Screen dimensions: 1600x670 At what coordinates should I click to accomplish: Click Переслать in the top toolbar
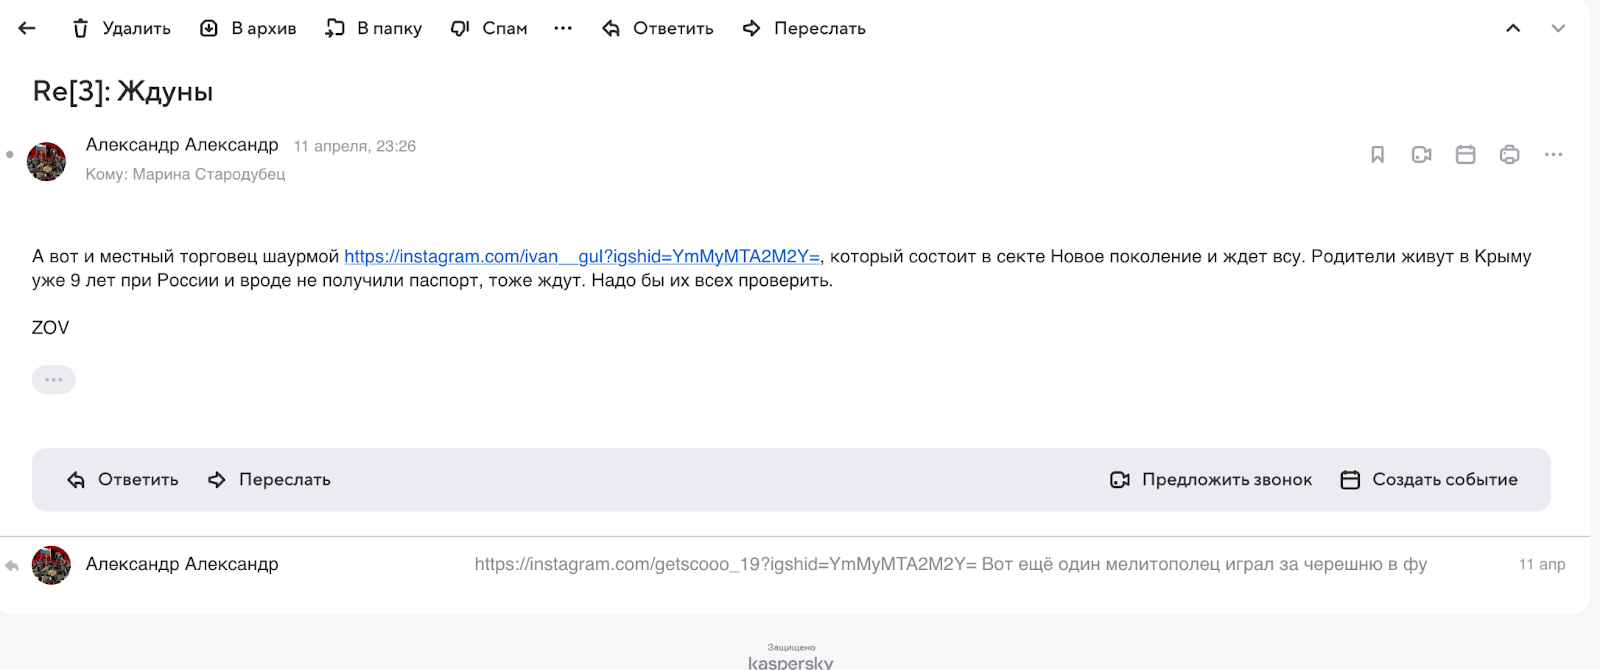click(x=804, y=28)
